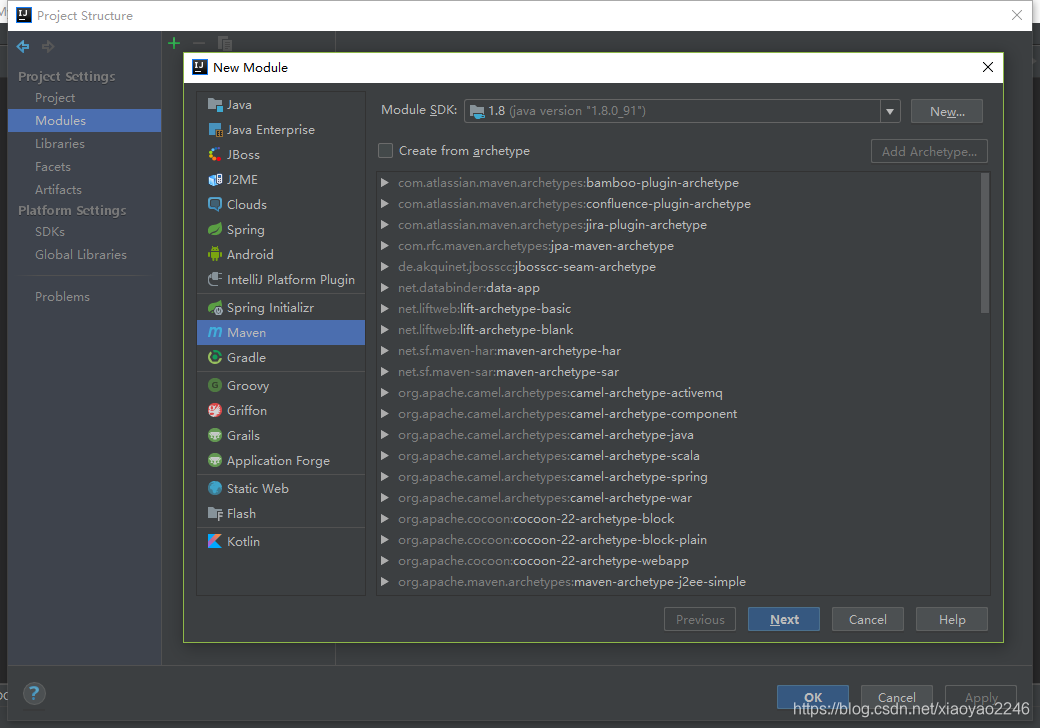Click the Next button

[784, 619]
